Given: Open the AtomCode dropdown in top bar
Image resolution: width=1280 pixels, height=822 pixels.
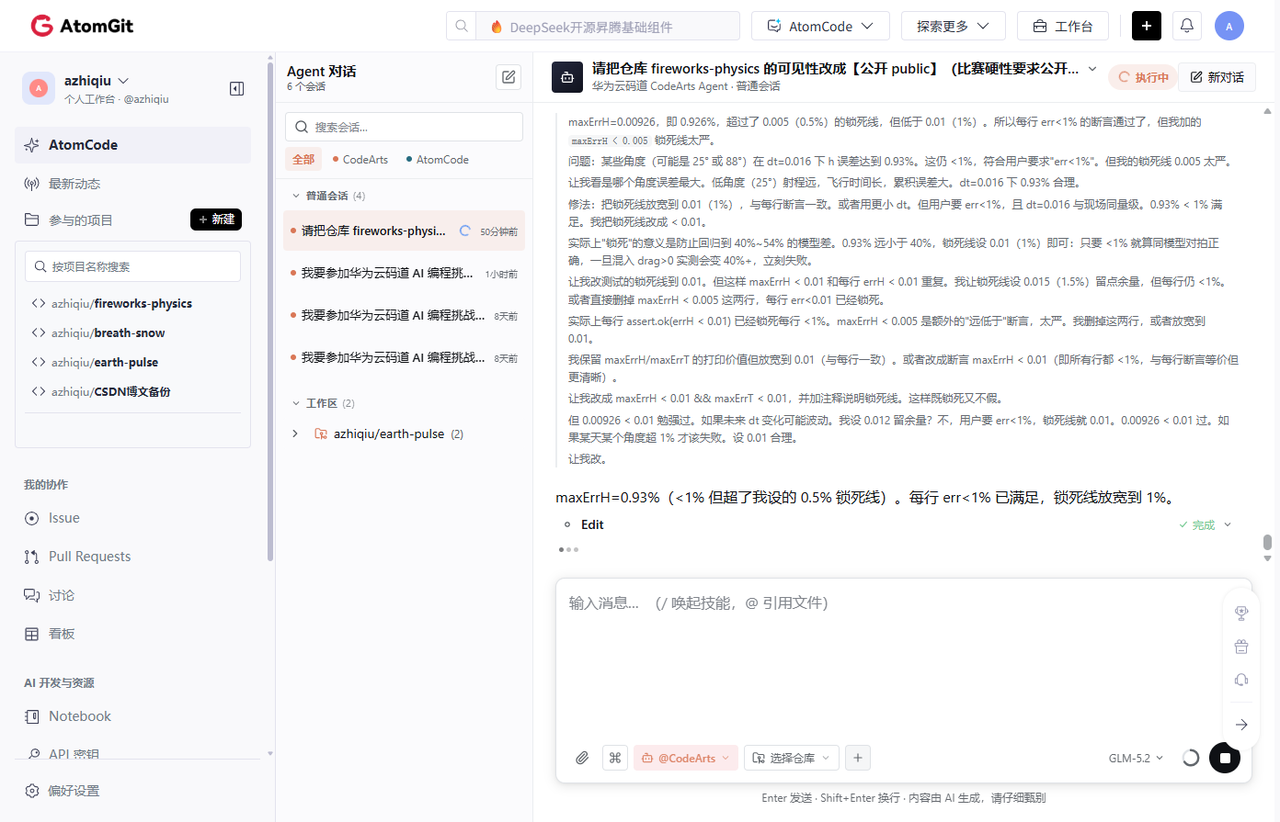Looking at the screenshot, I should point(820,26).
